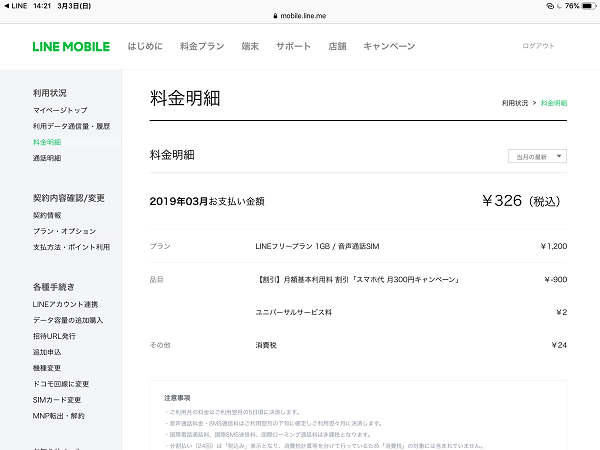Tap the 14:21 clock in the status bar
The height and width of the screenshot is (450, 600).
42,6
